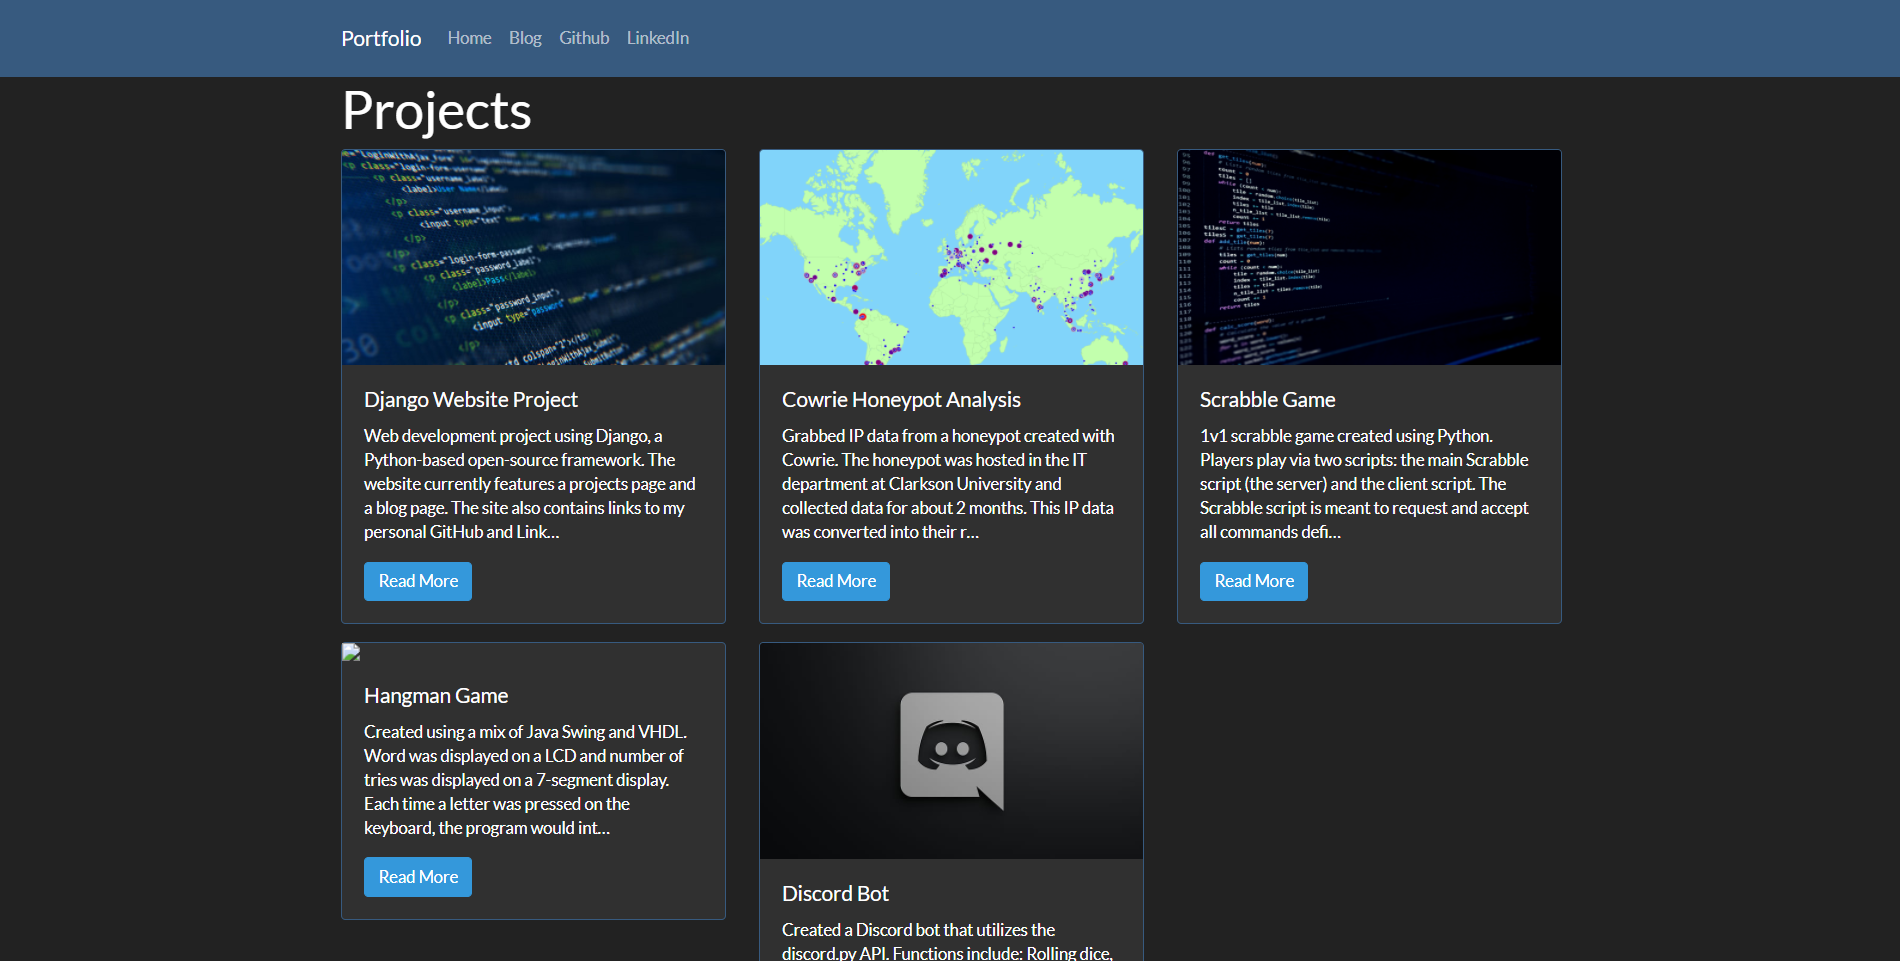1900x961 pixels.
Task: Click the Cowrie Honeypot world map image
Action: tap(951, 257)
